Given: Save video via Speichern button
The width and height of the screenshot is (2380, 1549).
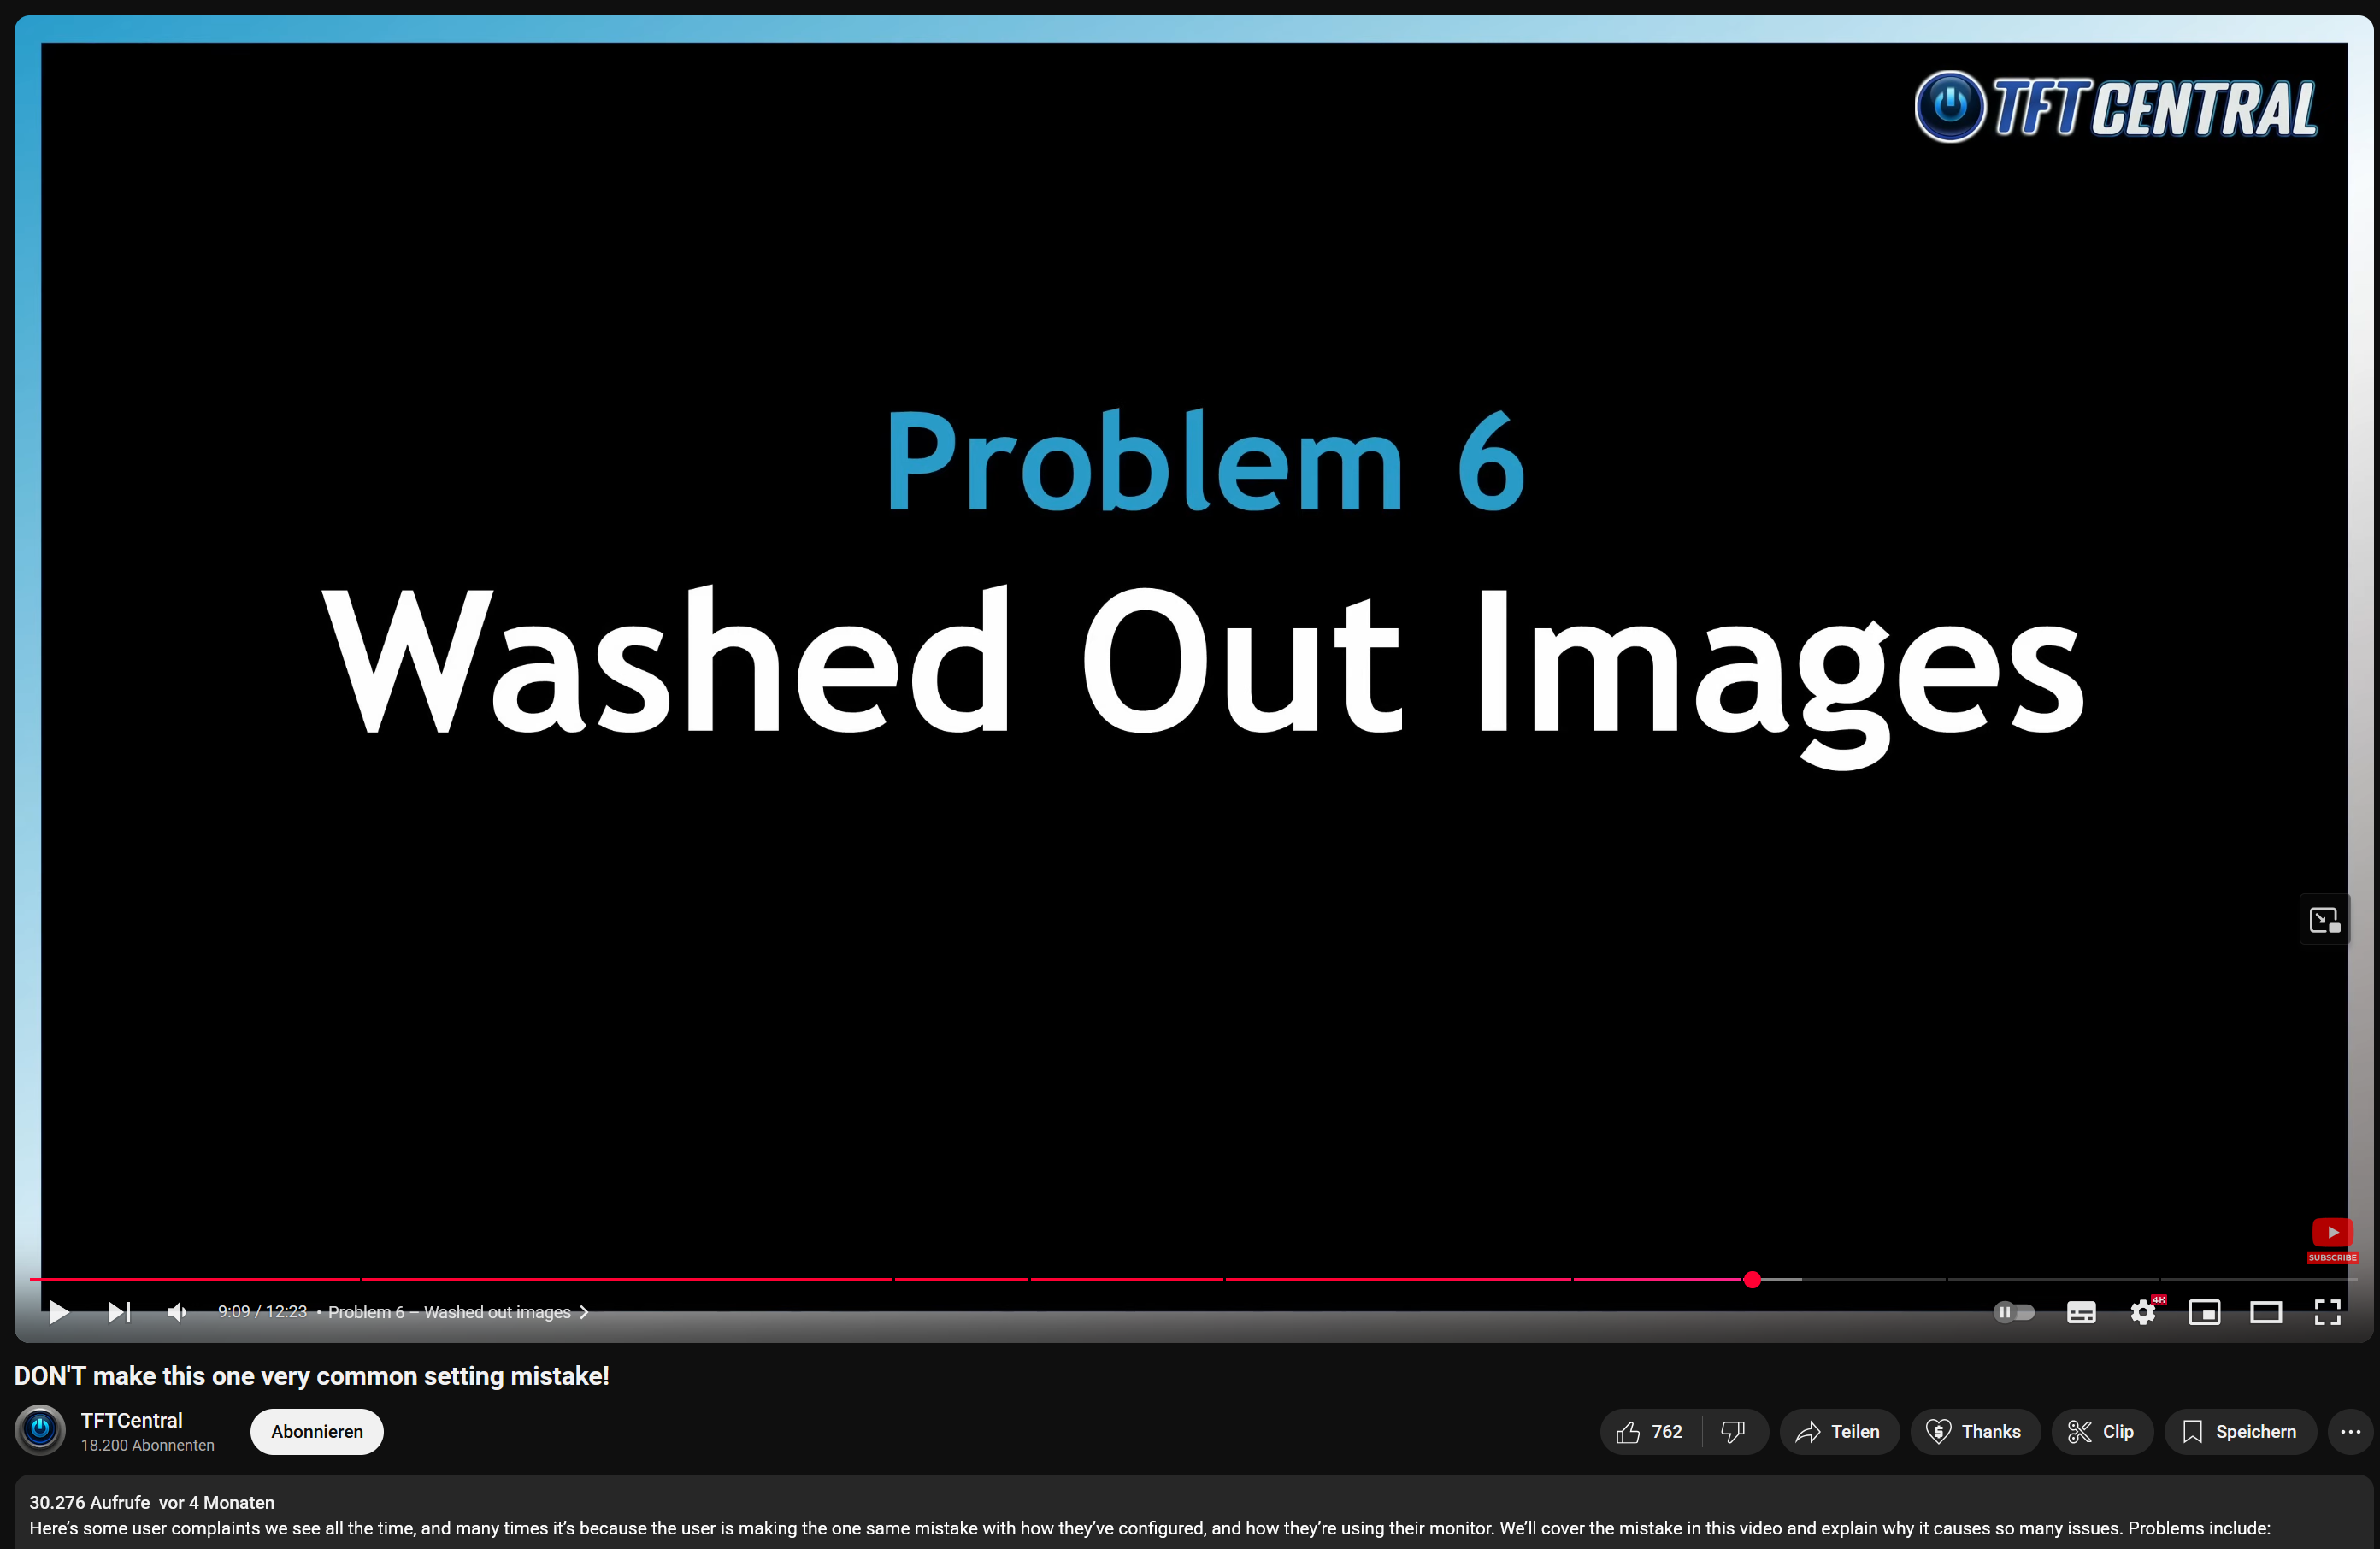Looking at the screenshot, I should point(2239,1431).
